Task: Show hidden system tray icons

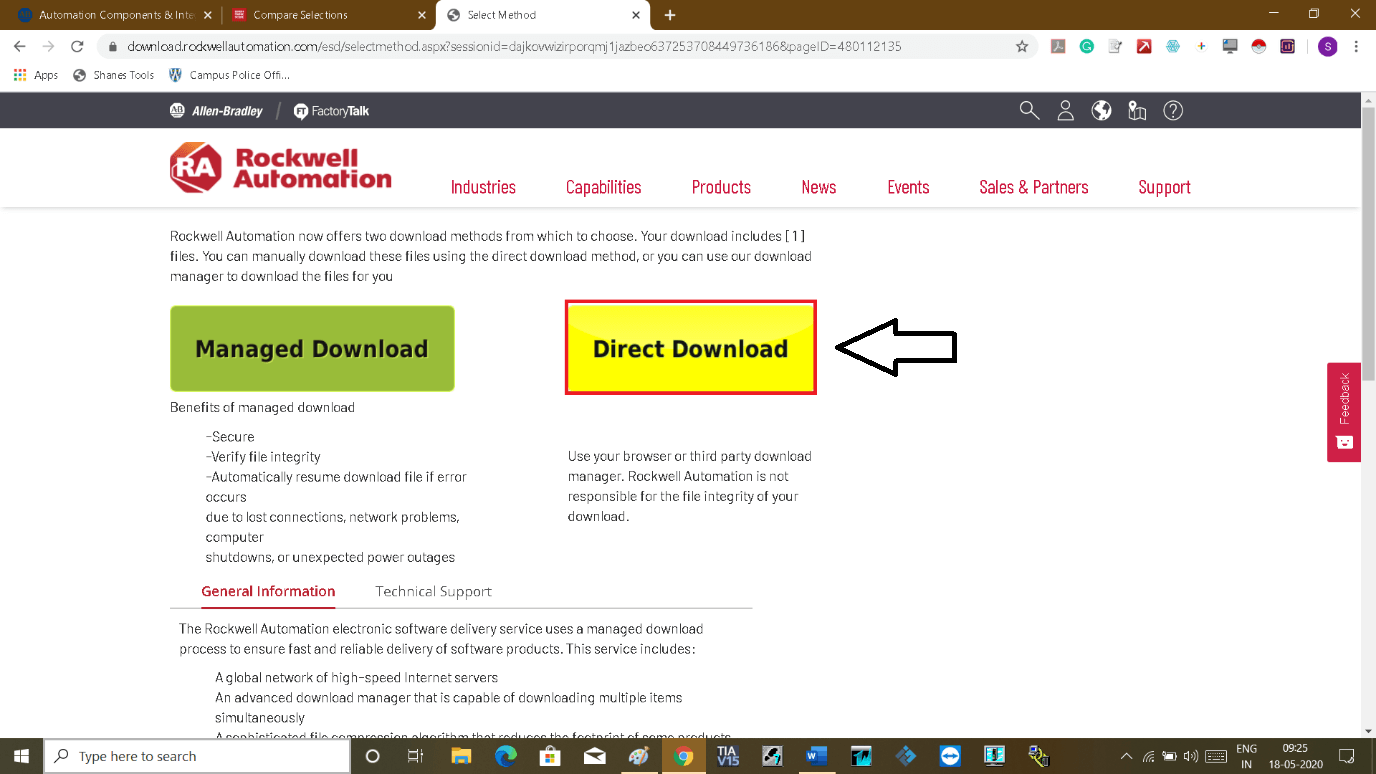Action: (x=1126, y=756)
